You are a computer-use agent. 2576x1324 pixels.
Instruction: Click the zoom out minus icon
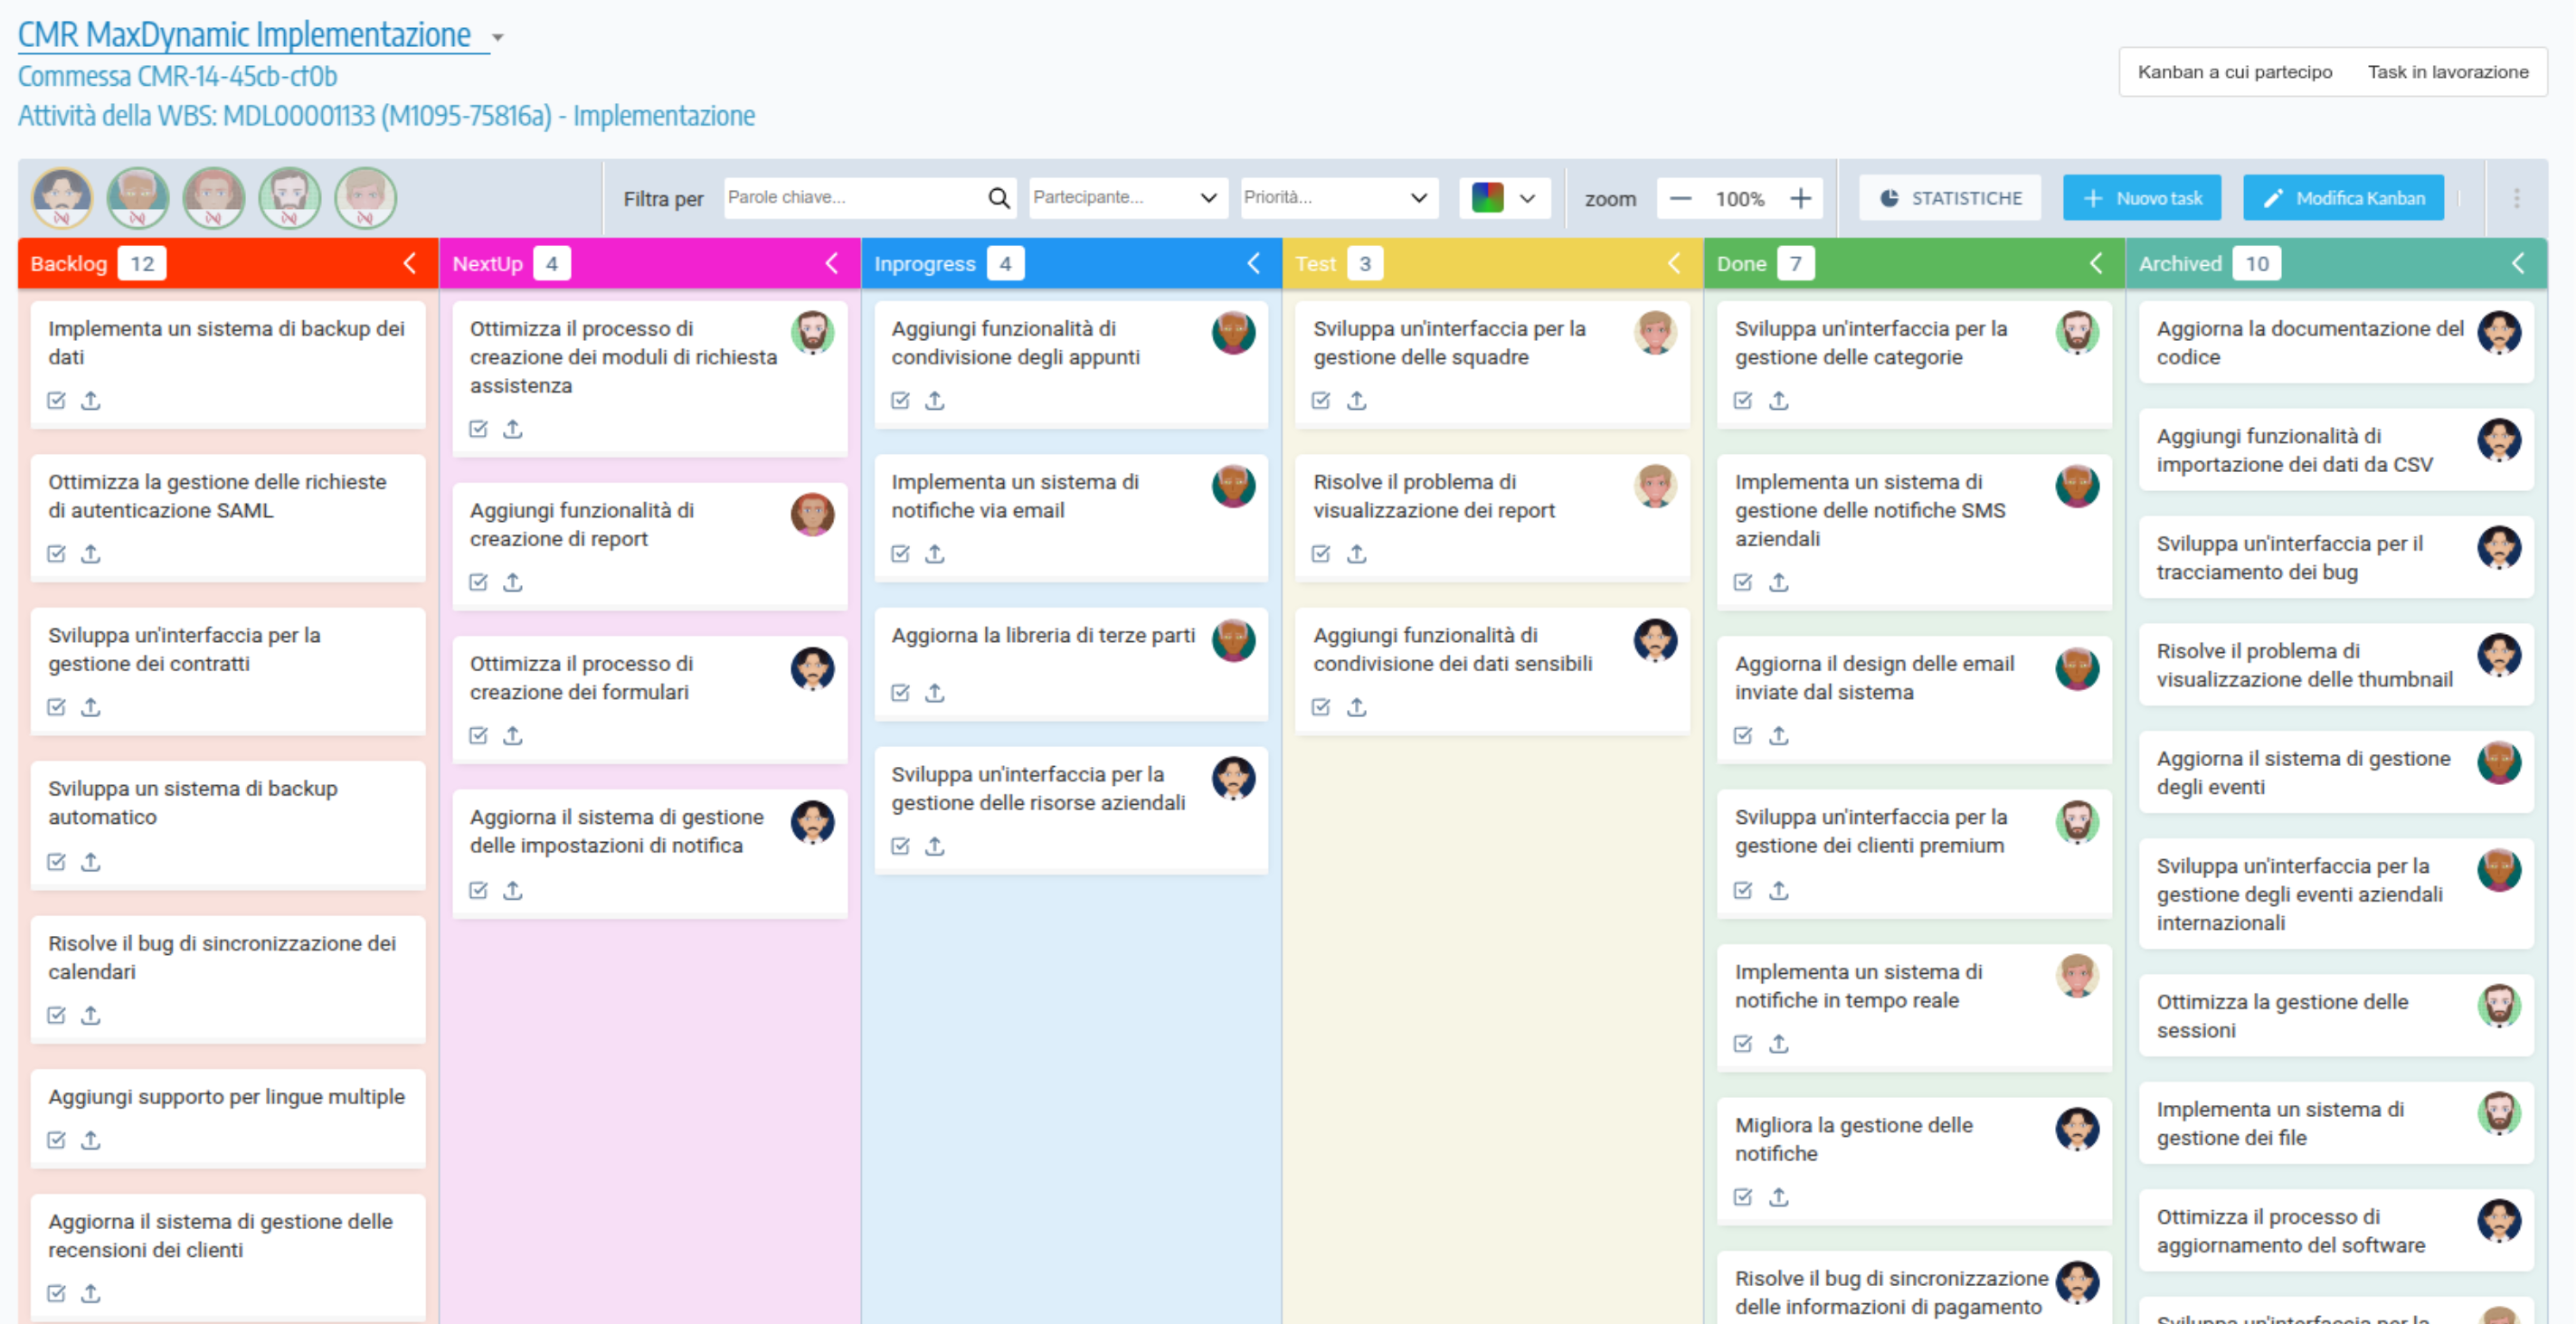[x=1680, y=198]
